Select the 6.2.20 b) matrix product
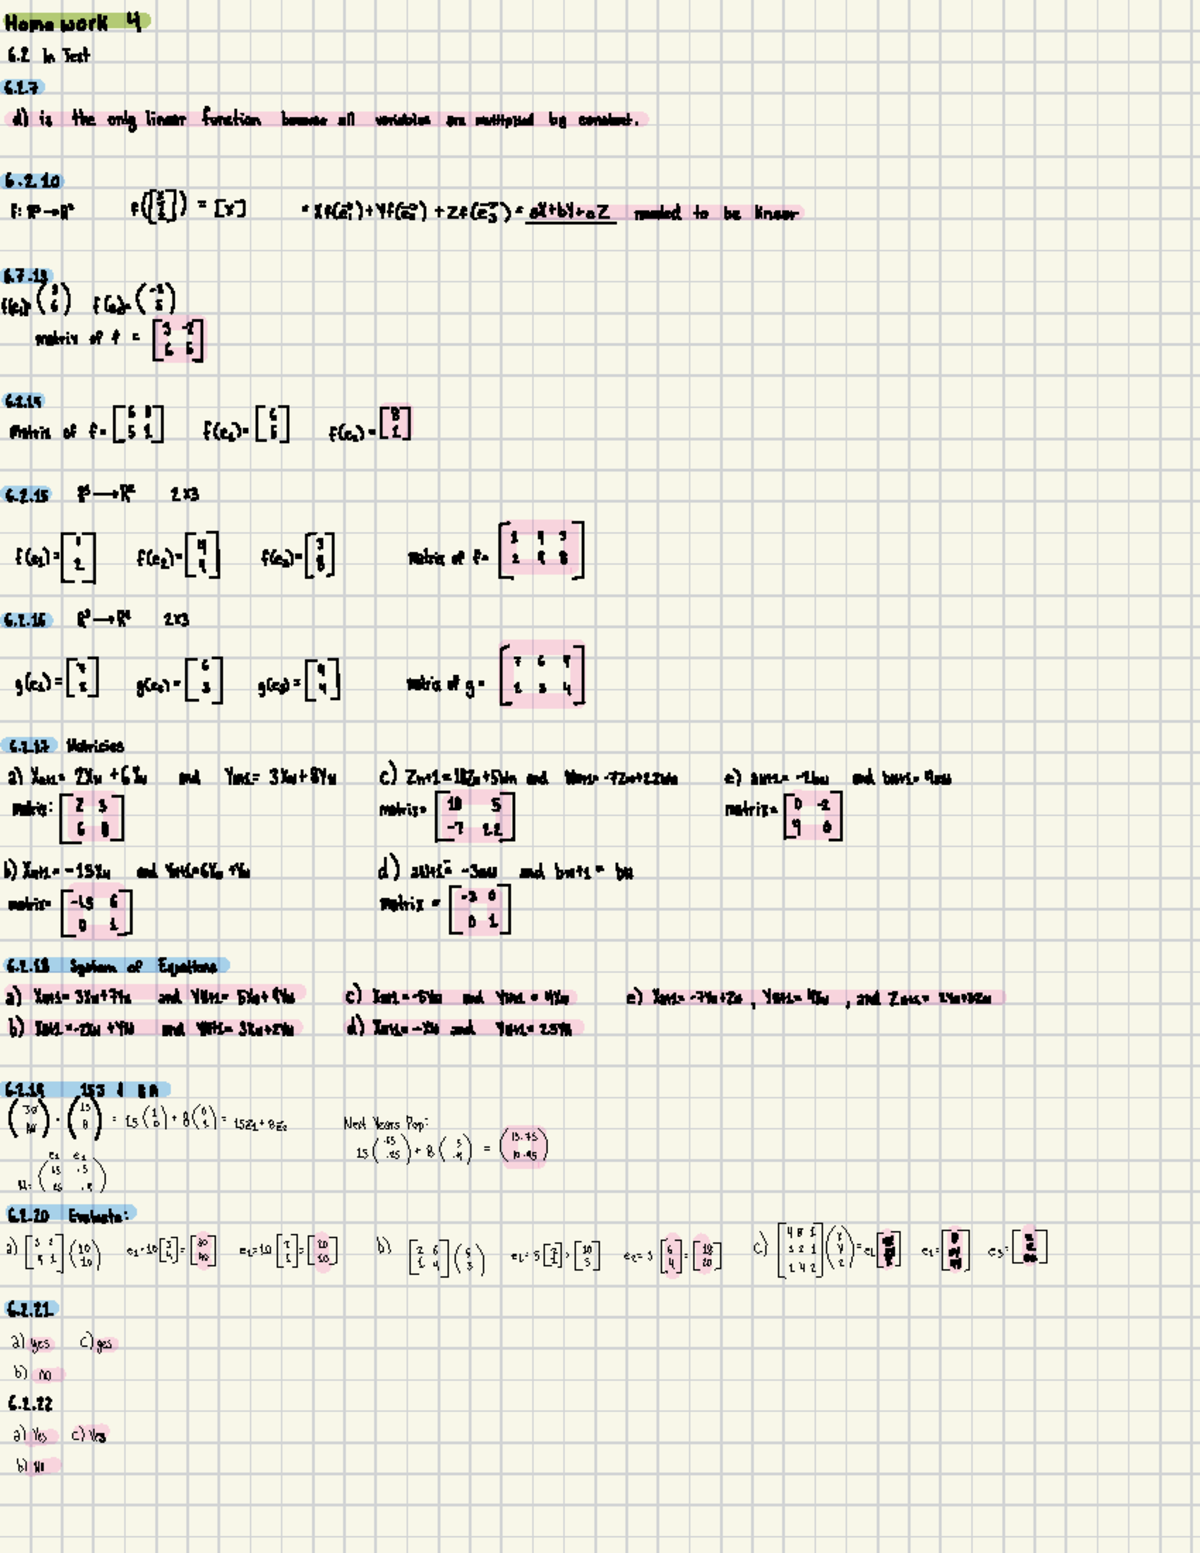Viewport: 1200px width, 1553px height. pyautogui.click(x=447, y=1256)
